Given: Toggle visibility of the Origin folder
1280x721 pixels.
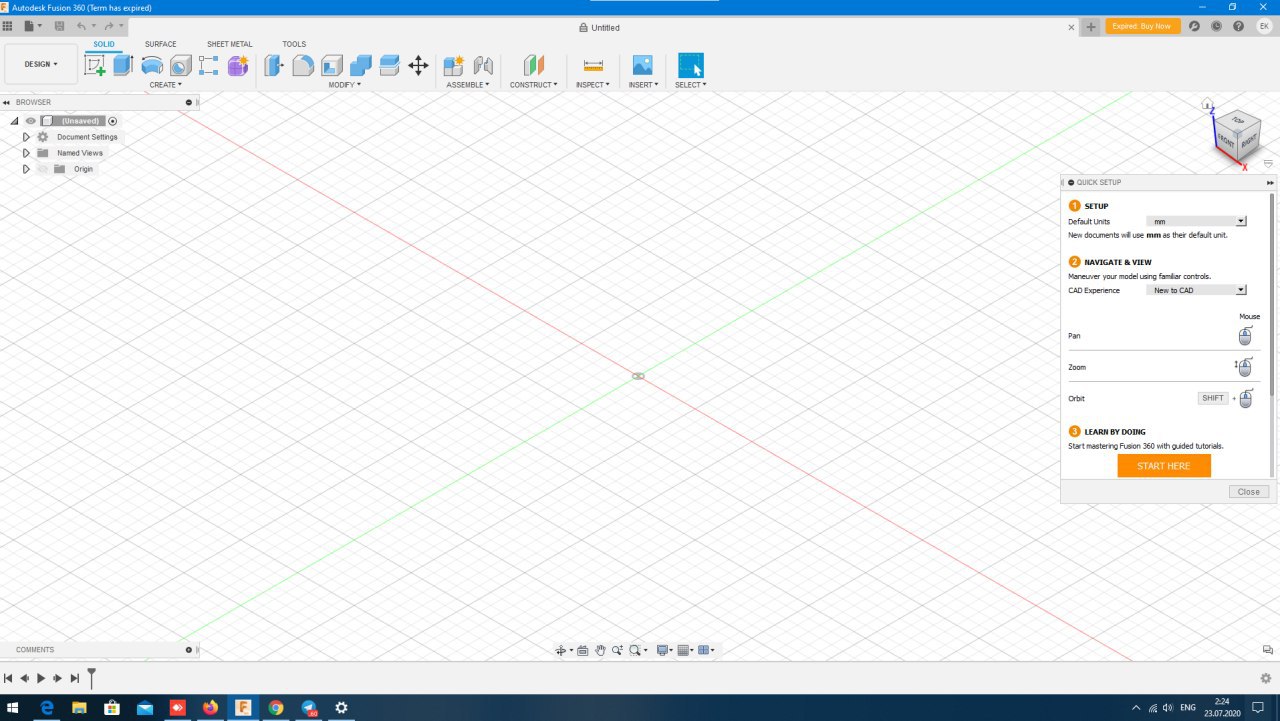Looking at the screenshot, I should coord(43,169).
